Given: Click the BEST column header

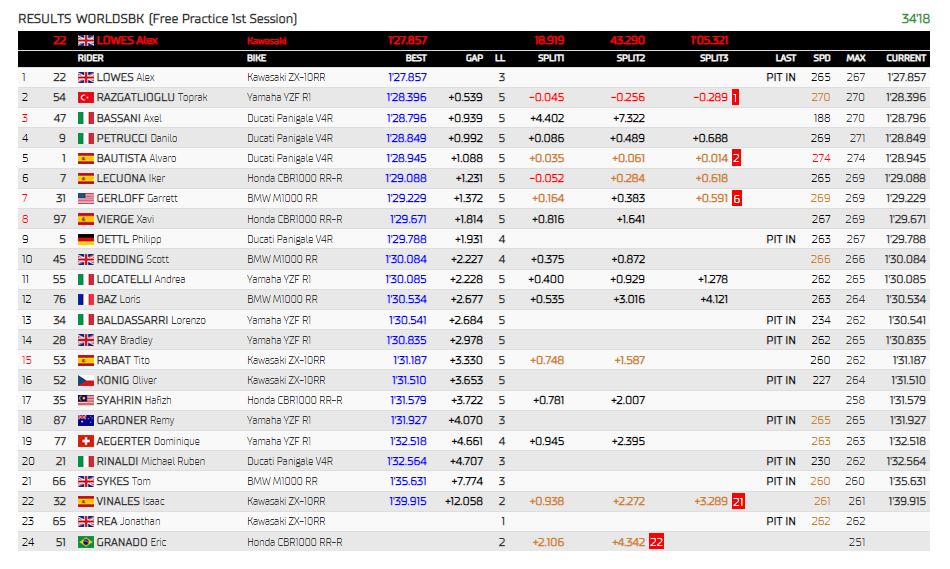Looking at the screenshot, I should (416, 59).
